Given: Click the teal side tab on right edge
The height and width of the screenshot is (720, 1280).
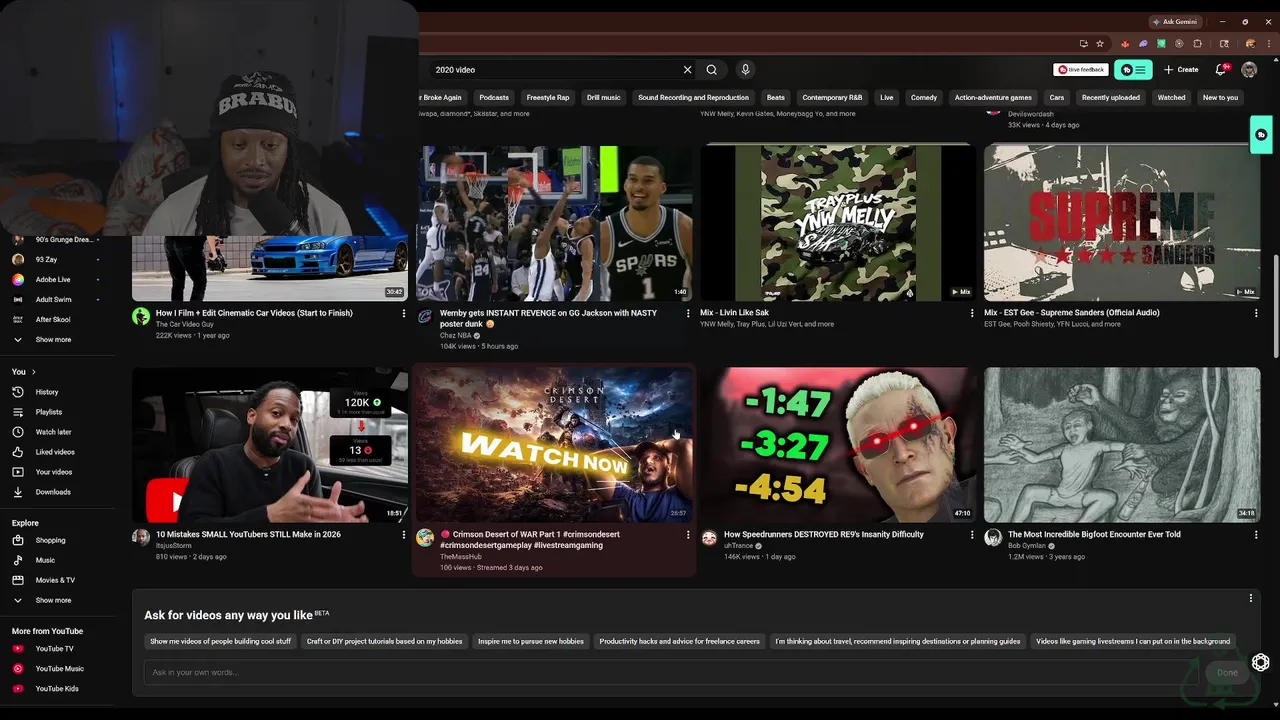Looking at the screenshot, I should coord(1262,135).
